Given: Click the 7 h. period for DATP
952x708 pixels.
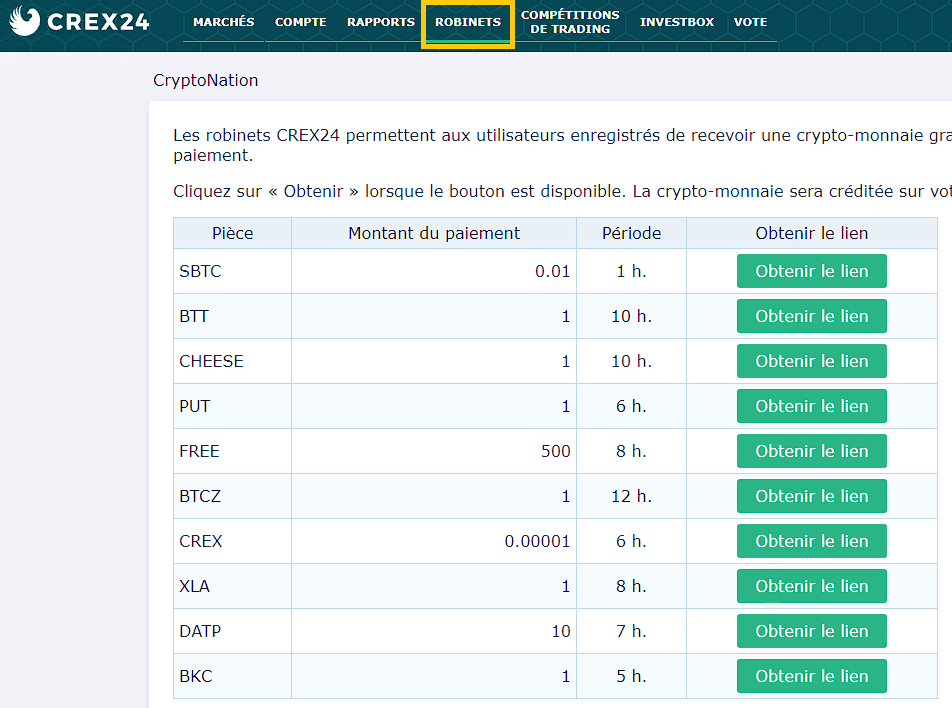Looking at the screenshot, I should pos(631,630).
